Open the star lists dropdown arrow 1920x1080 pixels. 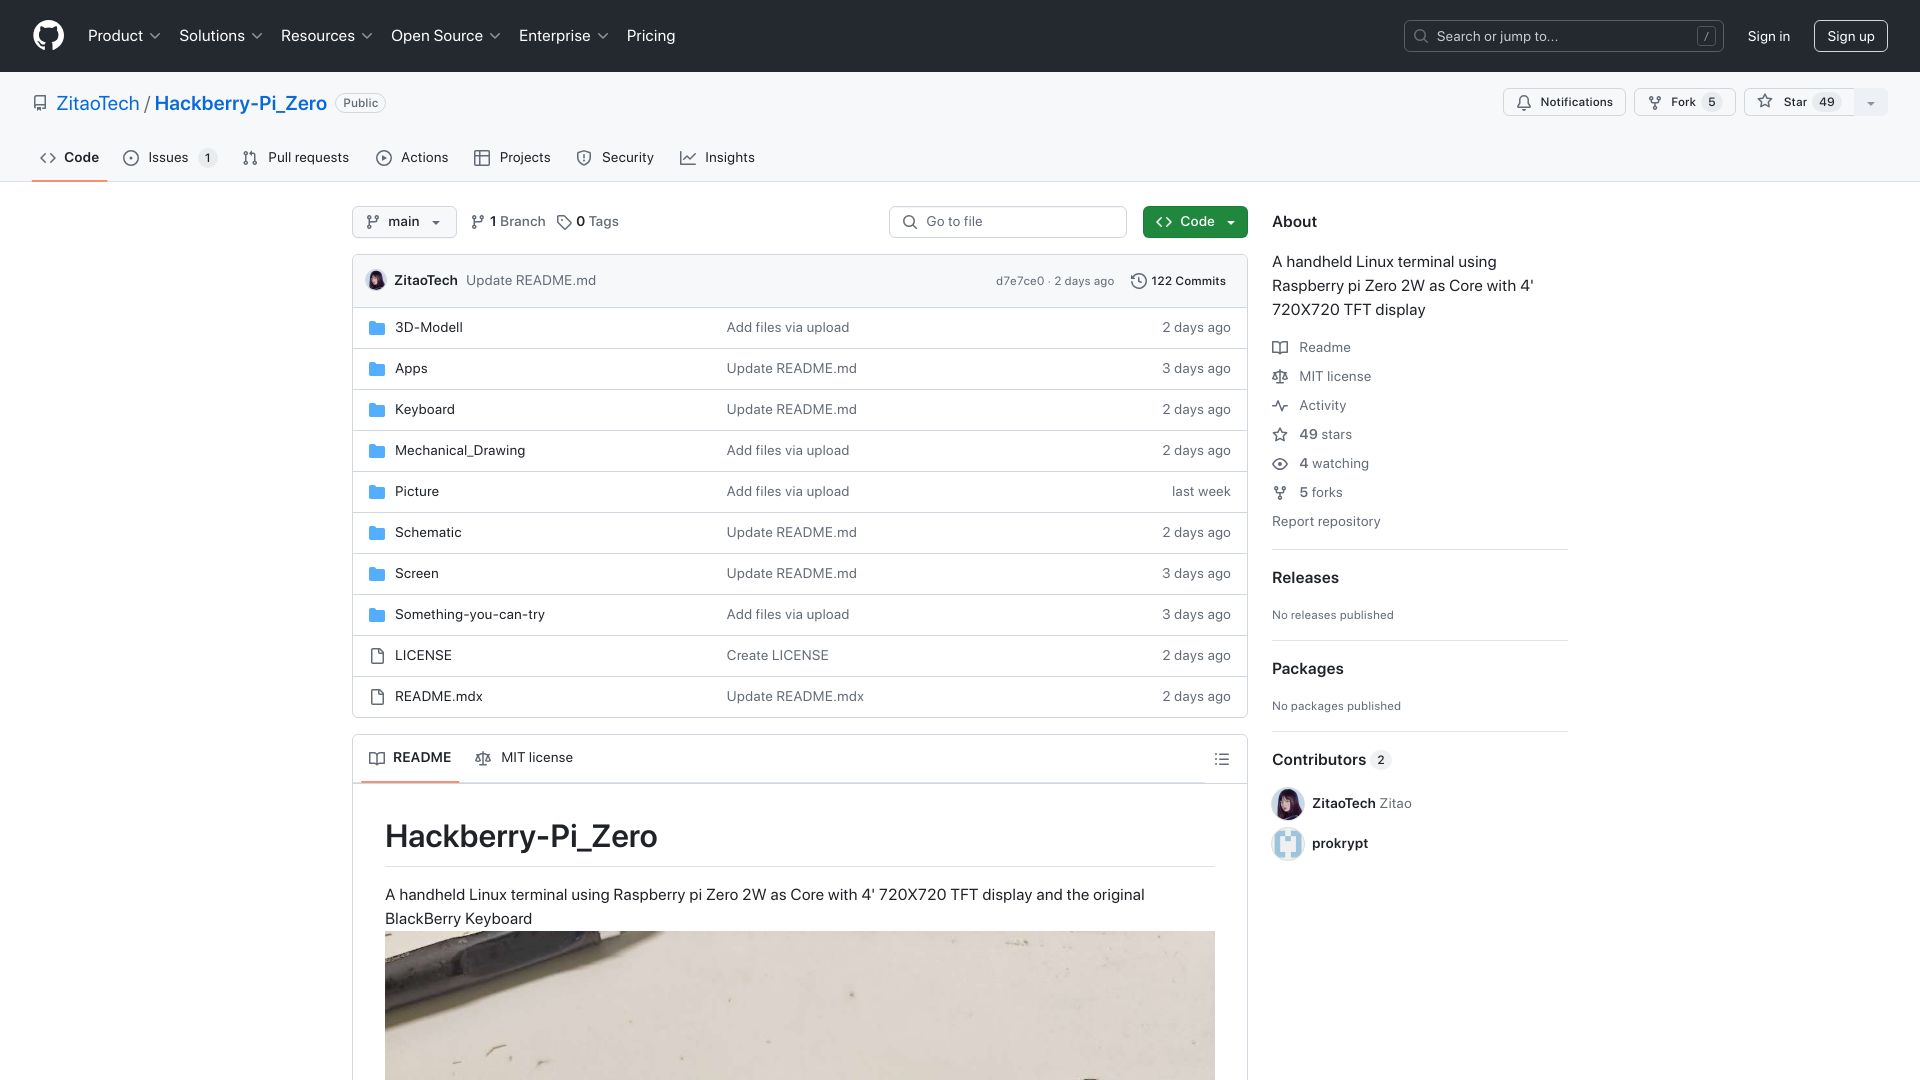pos(1871,102)
